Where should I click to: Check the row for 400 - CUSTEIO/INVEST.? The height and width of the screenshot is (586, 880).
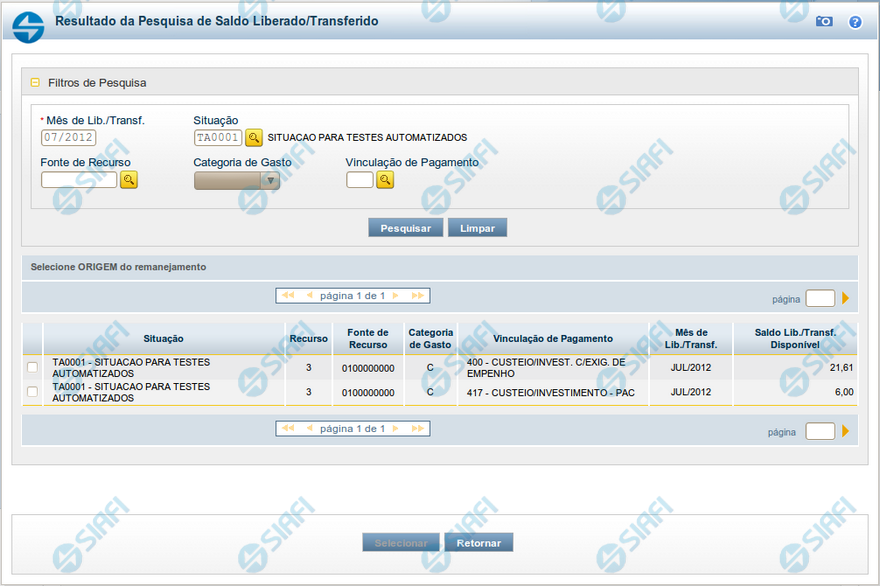click(32, 368)
